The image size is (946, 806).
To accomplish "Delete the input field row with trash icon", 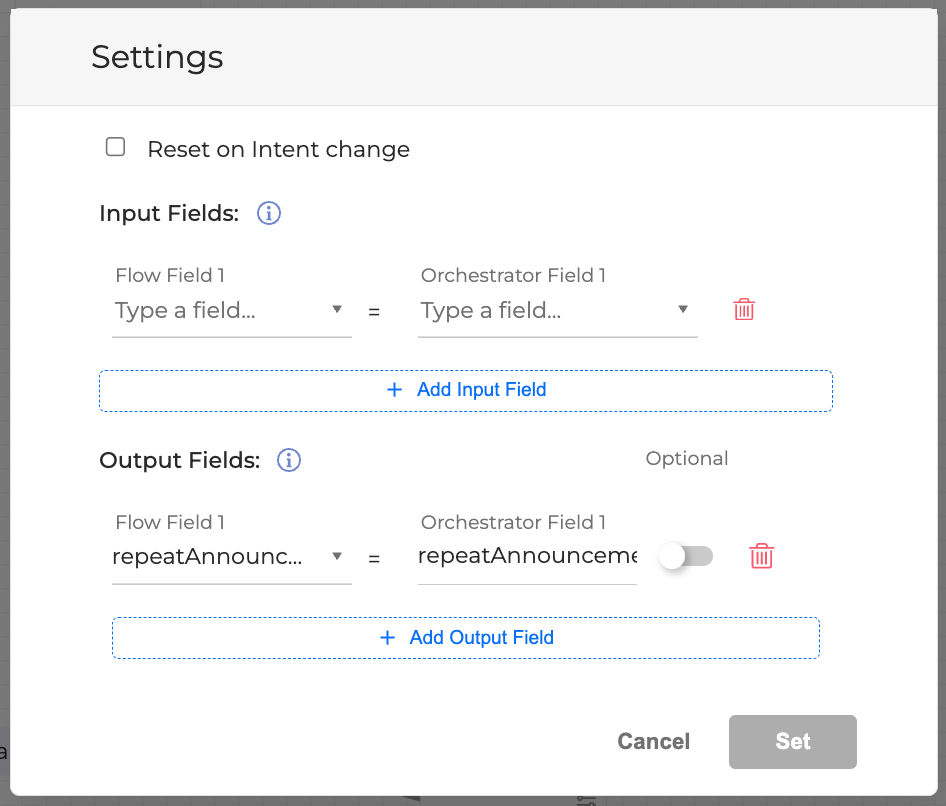I will 744,309.
